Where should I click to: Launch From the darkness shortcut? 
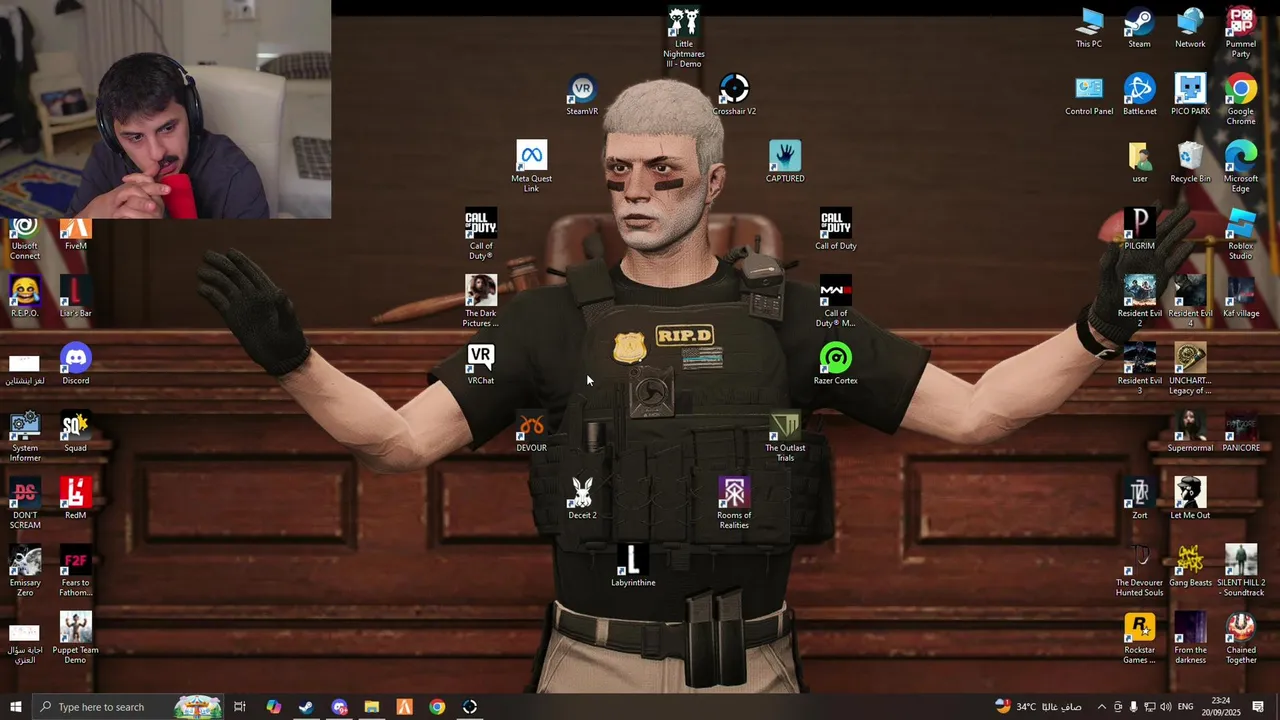(x=1190, y=637)
